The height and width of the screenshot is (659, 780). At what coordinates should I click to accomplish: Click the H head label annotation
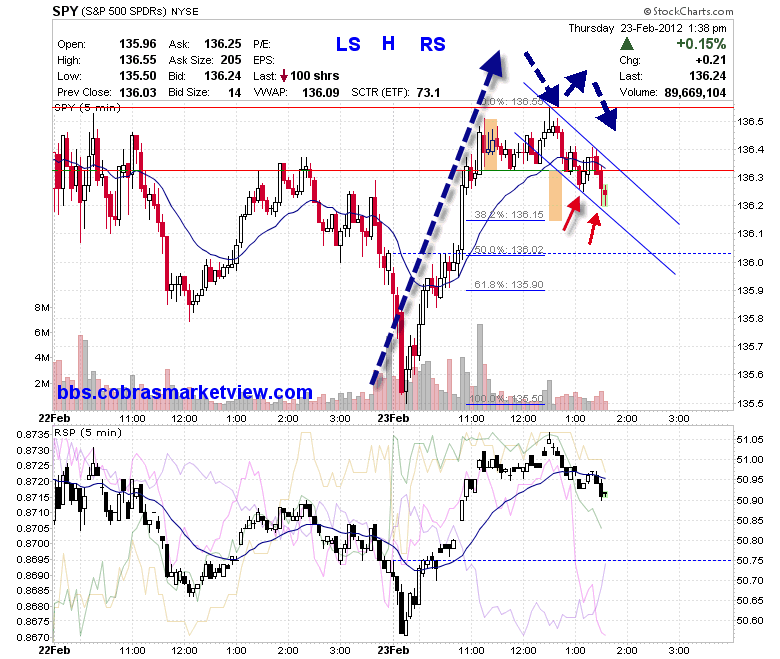(x=389, y=44)
